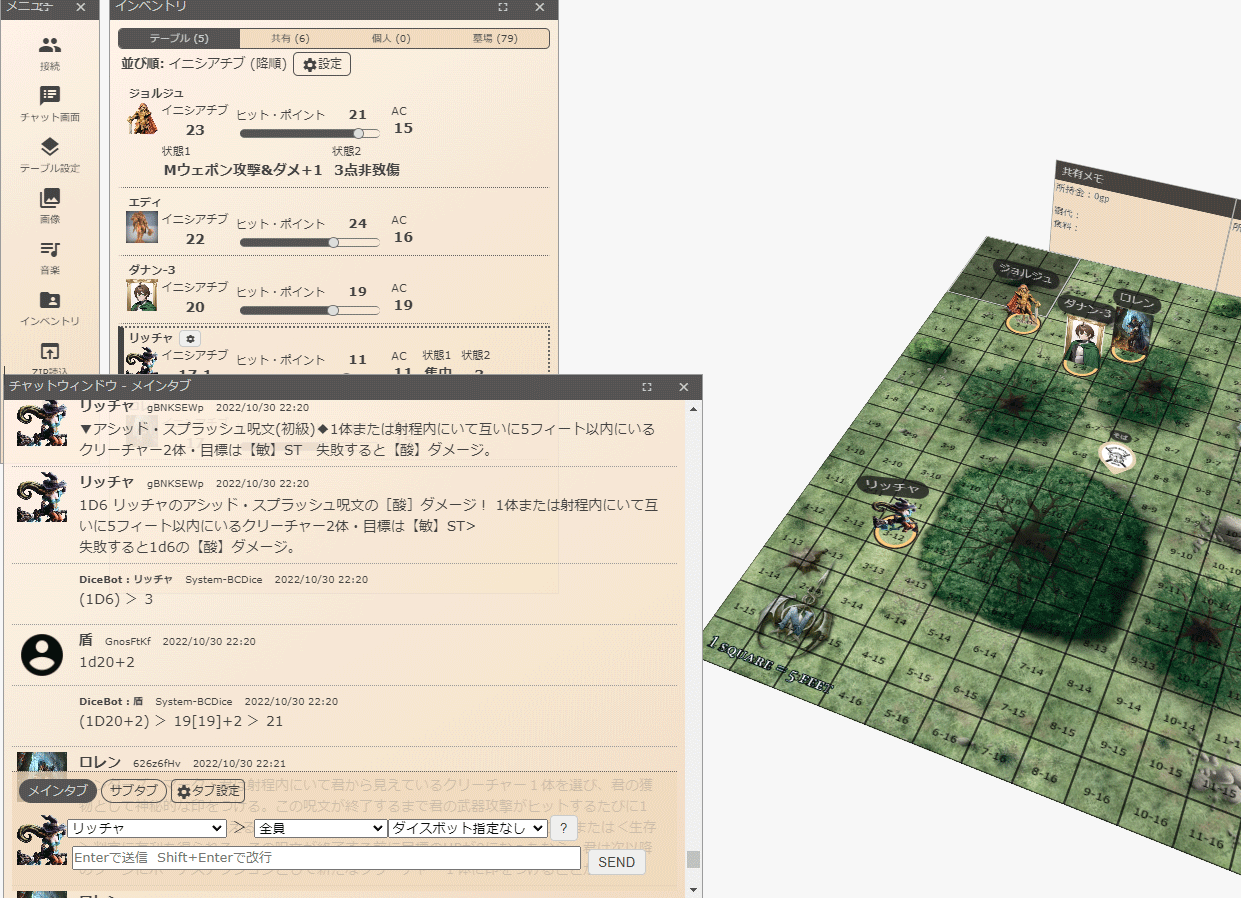The image size is (1241, 898).
Task: Select the メインタブ chat tab
Action: pyautogui.click(x=57, y=791)
